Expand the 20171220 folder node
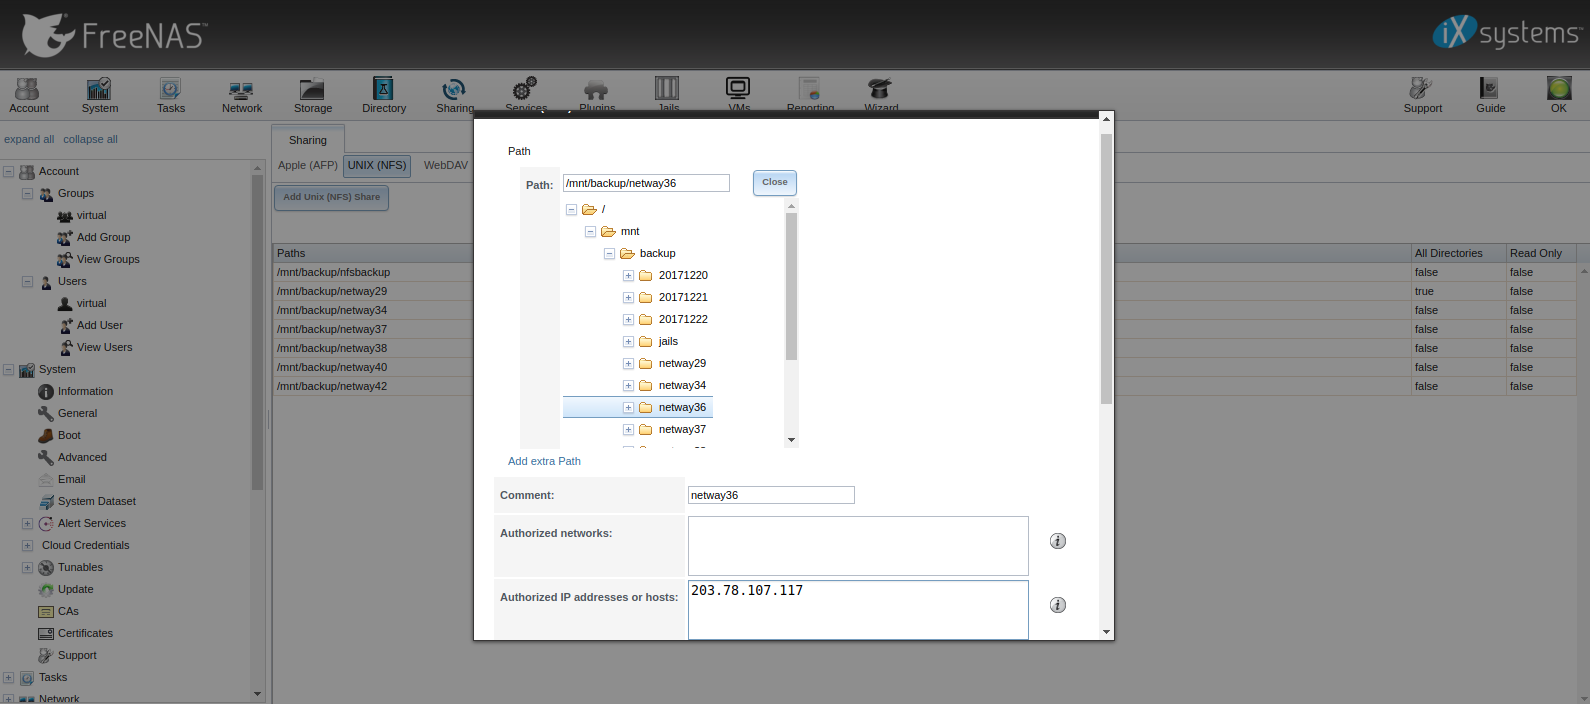The height and width of the screenshot is (704, 1590). pos(628,276)
